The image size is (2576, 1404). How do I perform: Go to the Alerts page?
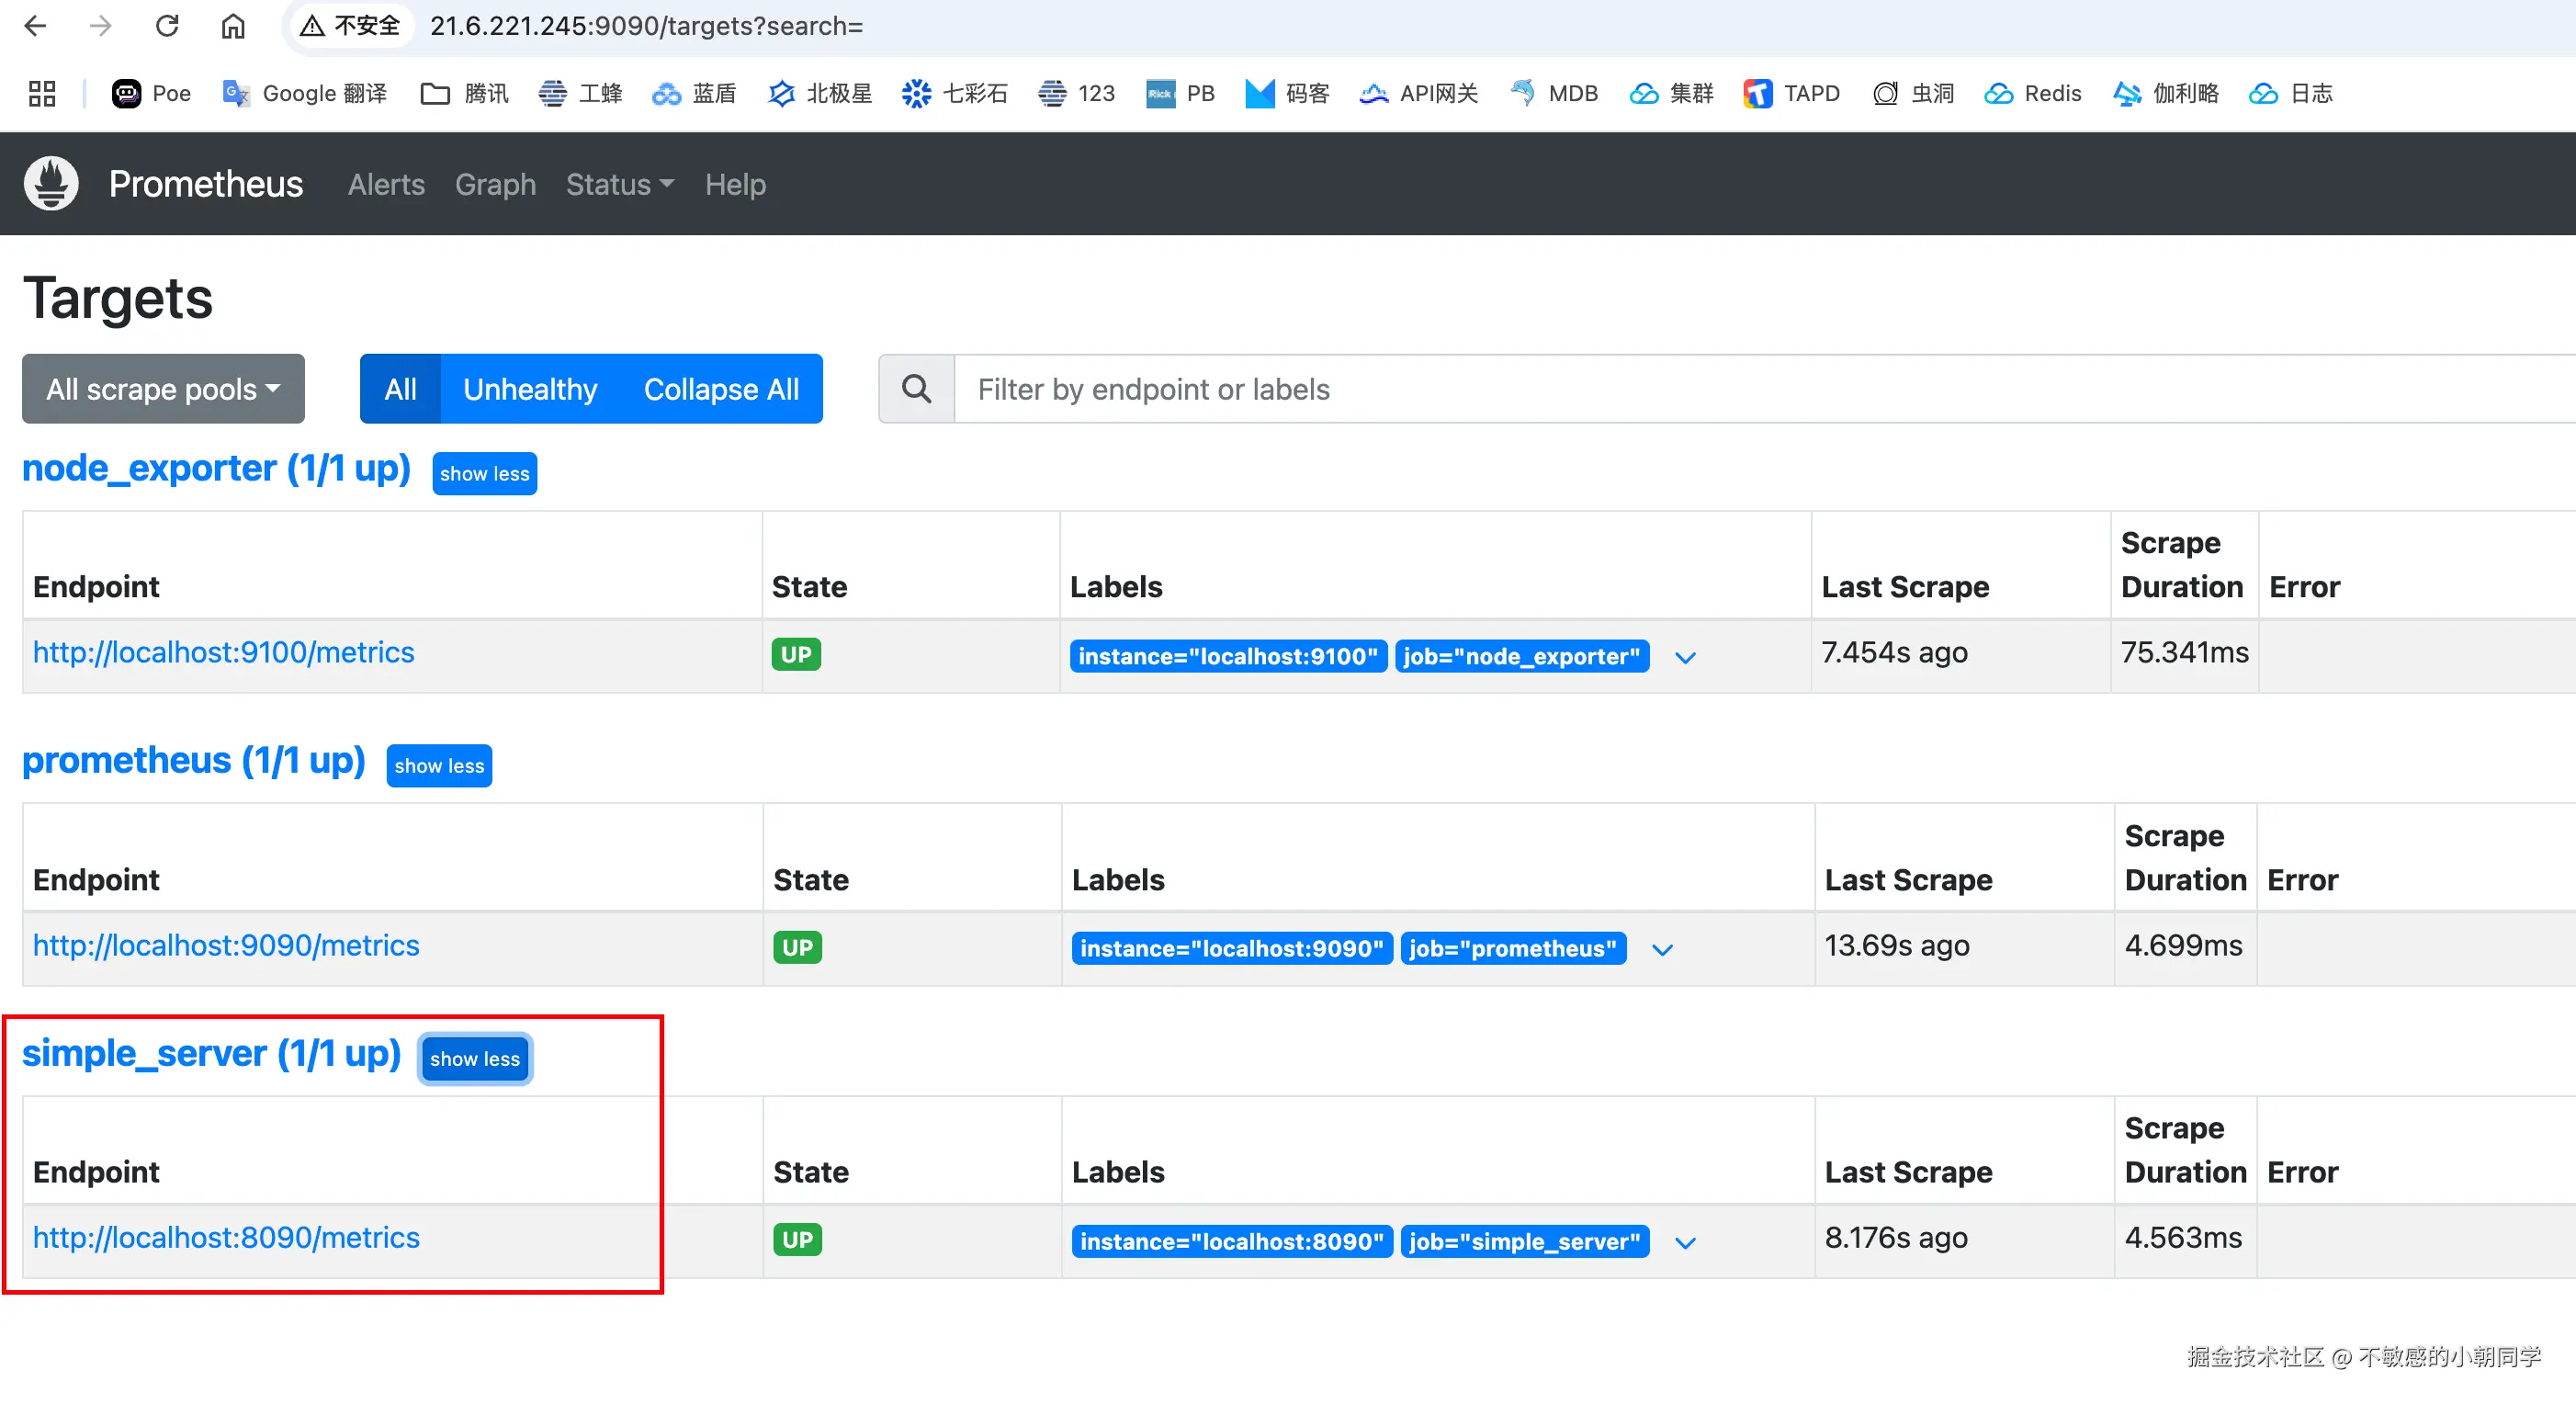click(x=386, y=184)
